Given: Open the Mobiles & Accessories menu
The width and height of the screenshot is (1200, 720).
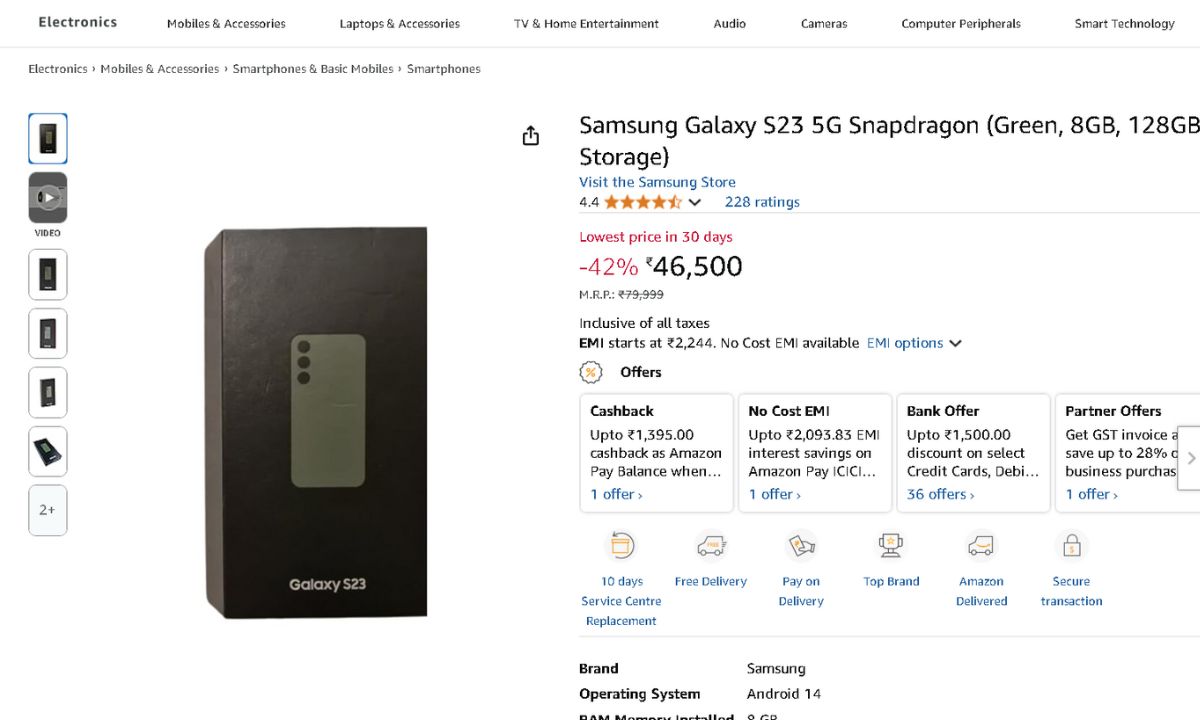Looking at the screenshot, I should [226, 24].
